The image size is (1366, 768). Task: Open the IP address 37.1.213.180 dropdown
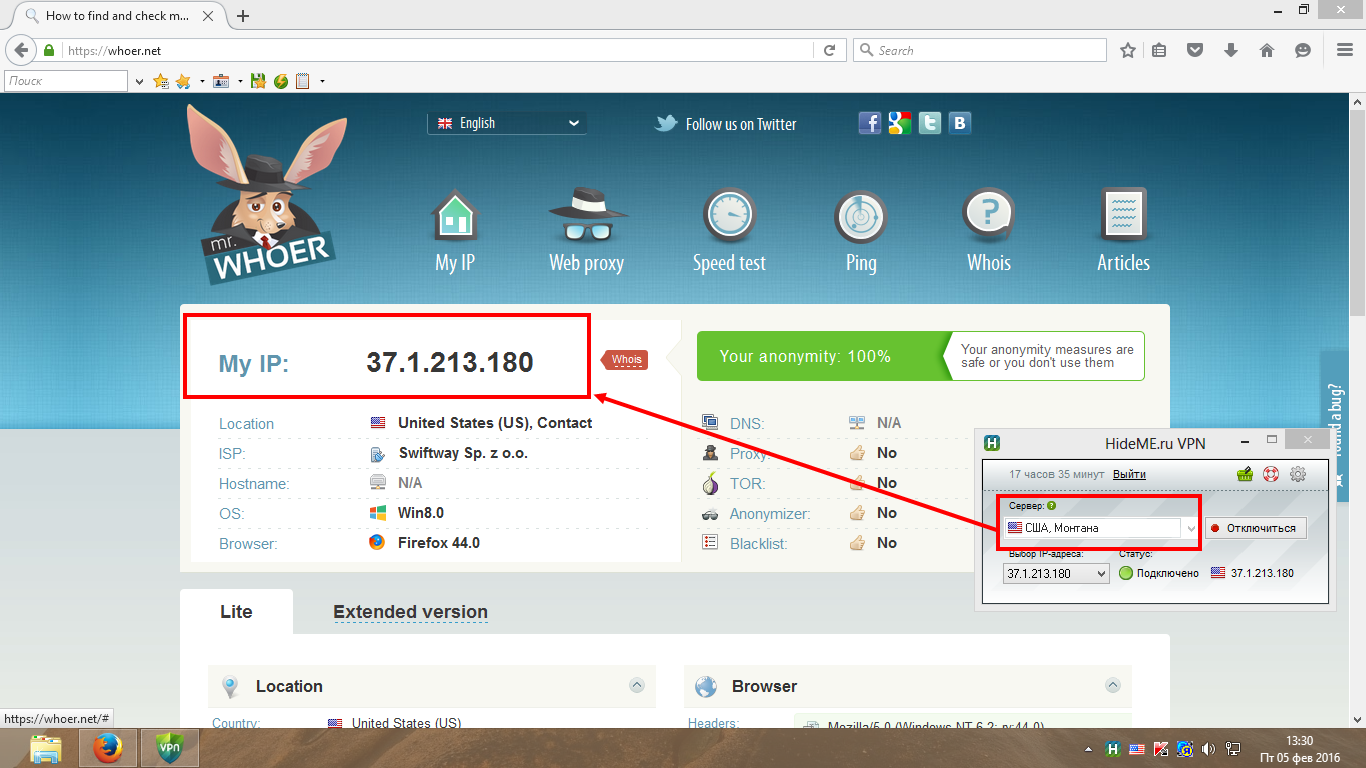[x=1056, y=573]
